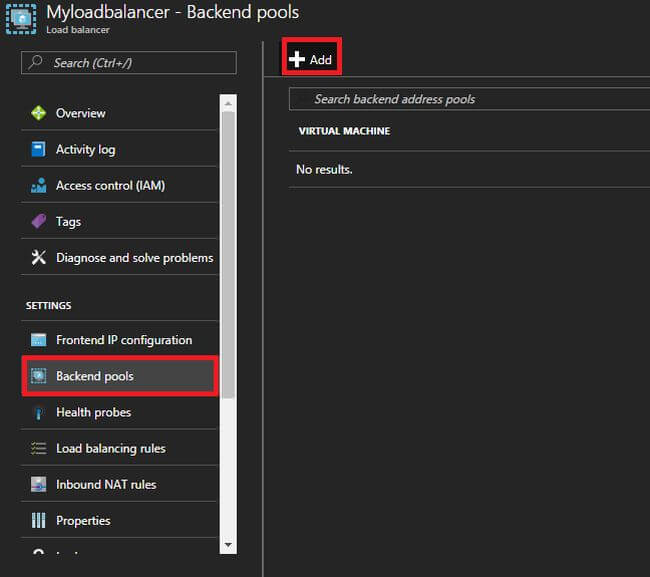Viewport: 650px width, 577px height.
Task: Click the sidebar vertical scrollbar thumb
Action: pos(228,250)
